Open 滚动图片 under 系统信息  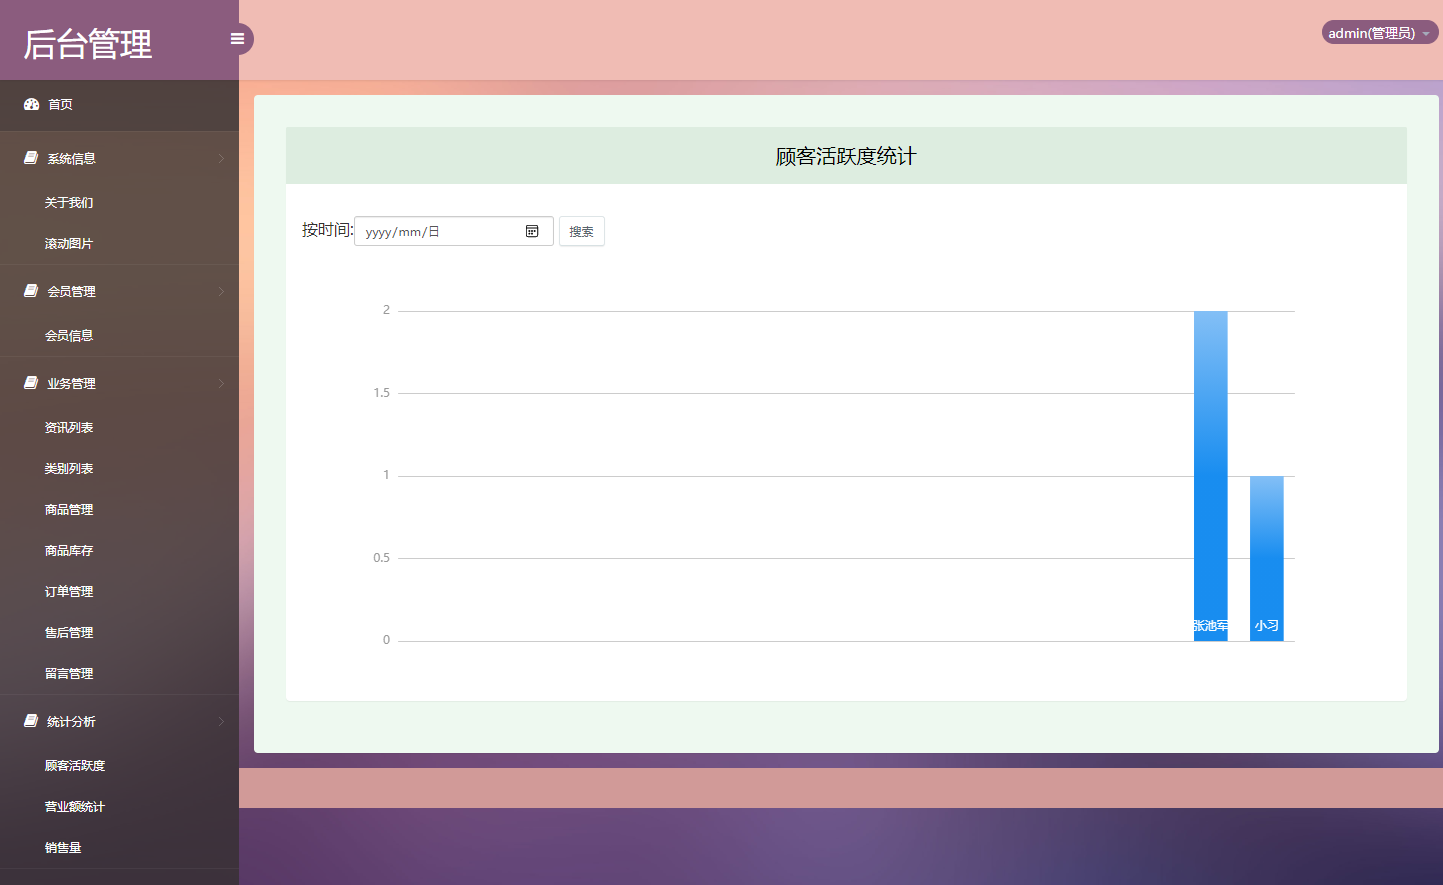point(68,243)
